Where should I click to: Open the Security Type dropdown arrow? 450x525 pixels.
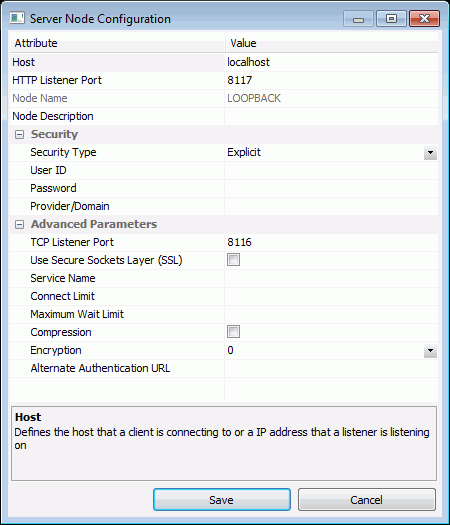(x=430, y=153)
